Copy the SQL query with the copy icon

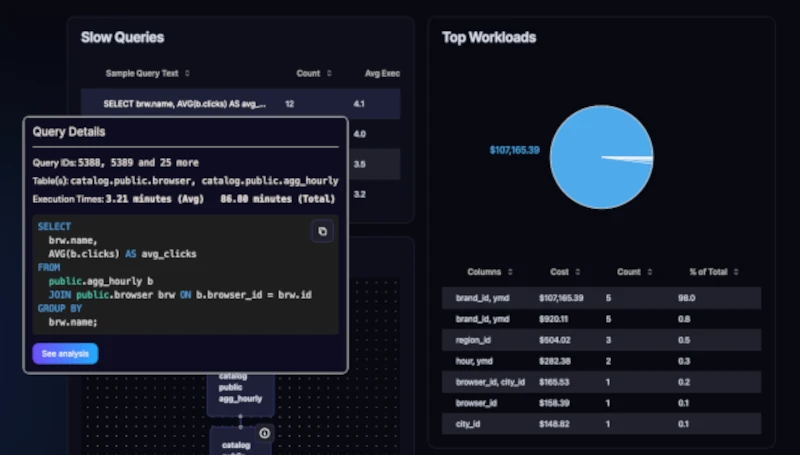322,231
